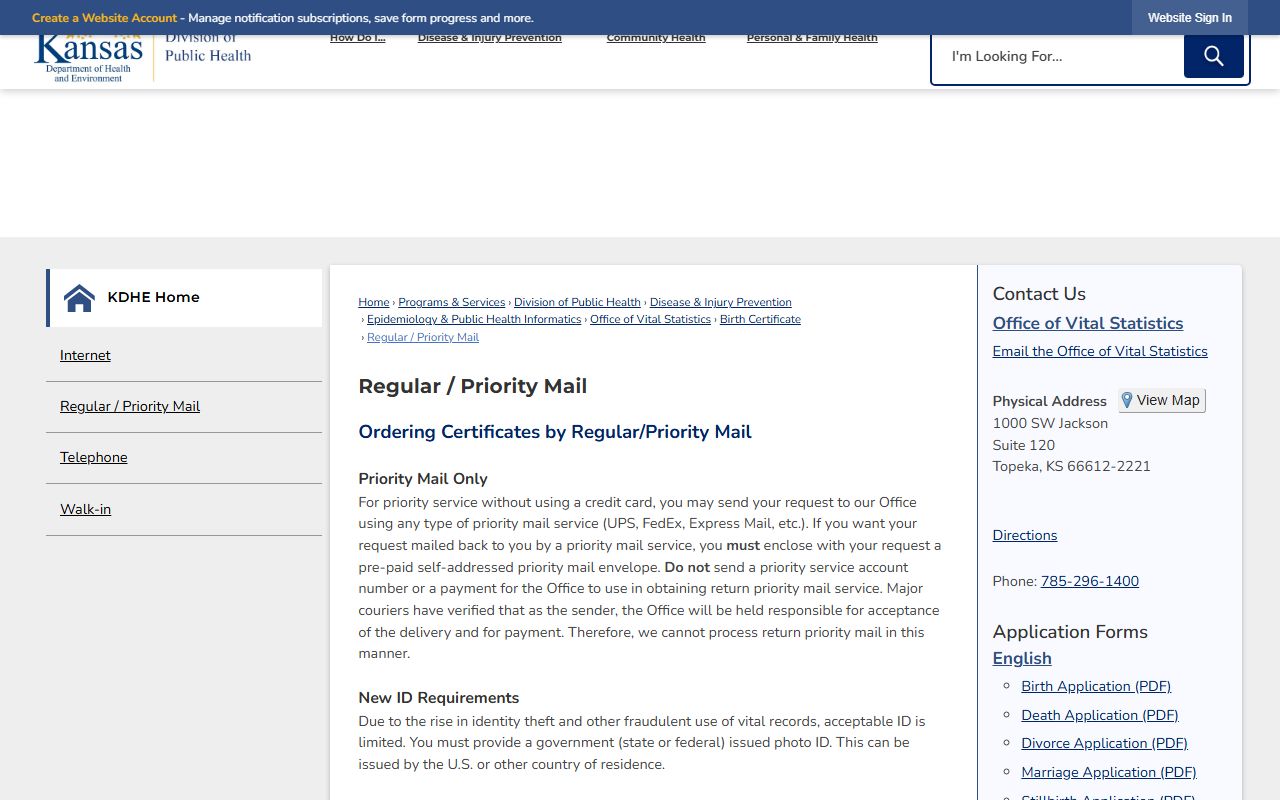
Task: Click Disease & Injury Prevention breadcrumb
Action: point(720,302)
